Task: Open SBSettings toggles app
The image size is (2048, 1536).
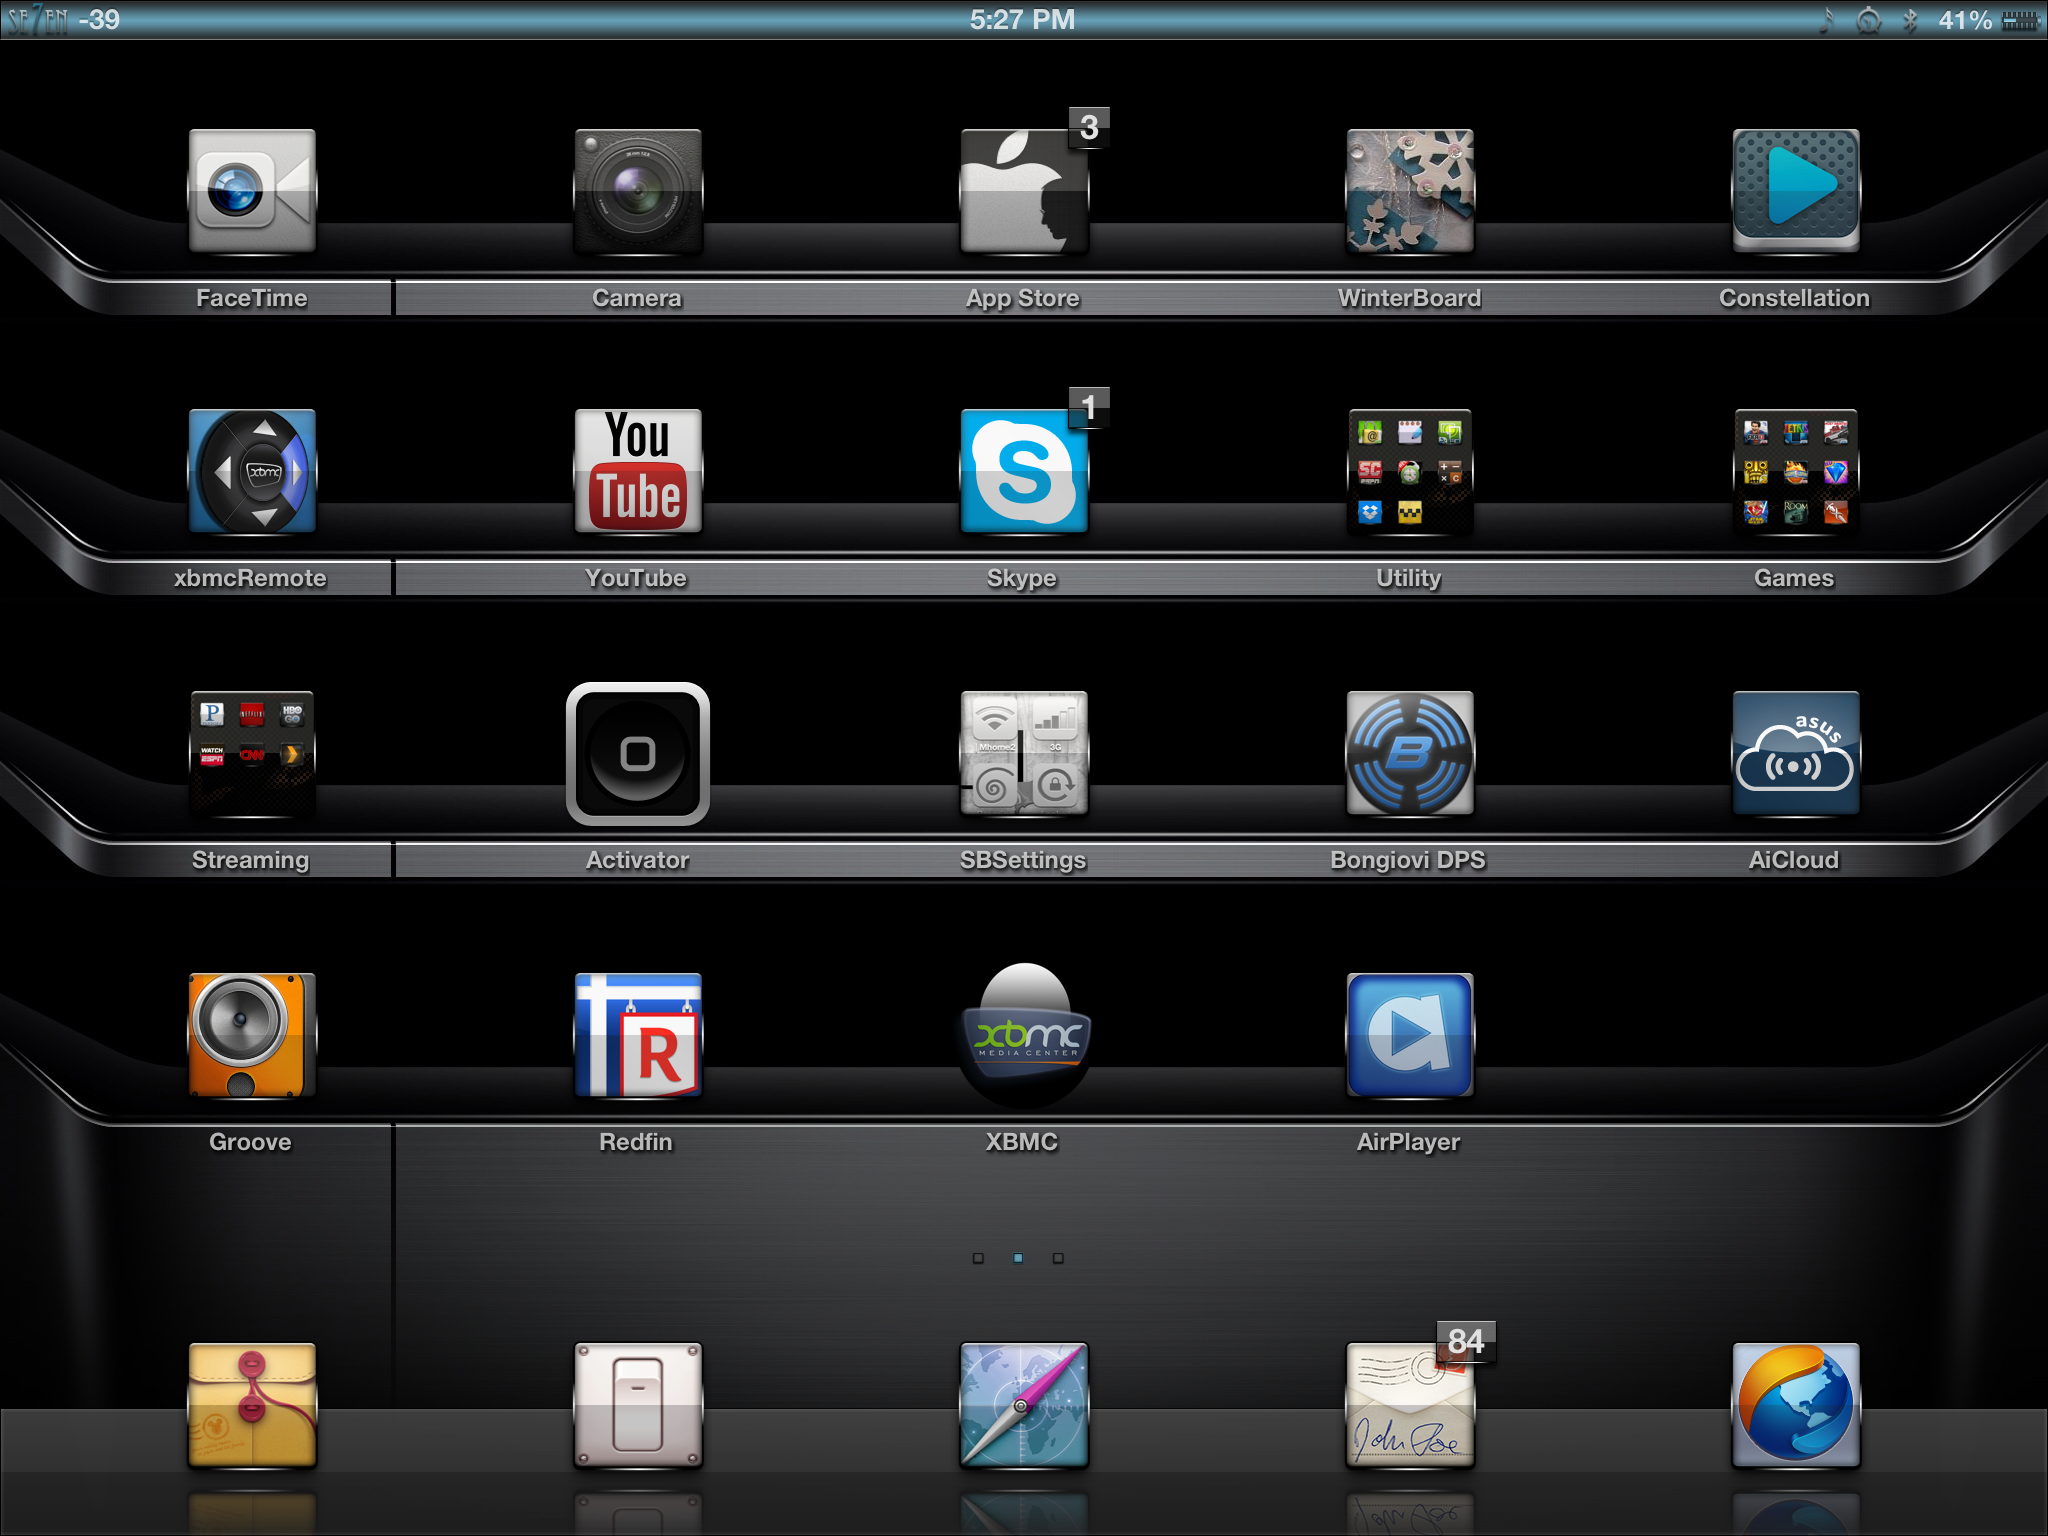Action: tap(1023, 753)
